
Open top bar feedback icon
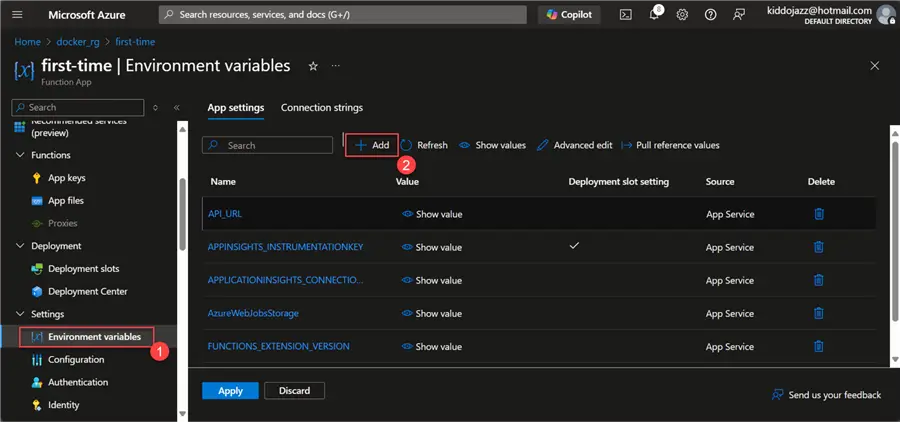point(739,15)
